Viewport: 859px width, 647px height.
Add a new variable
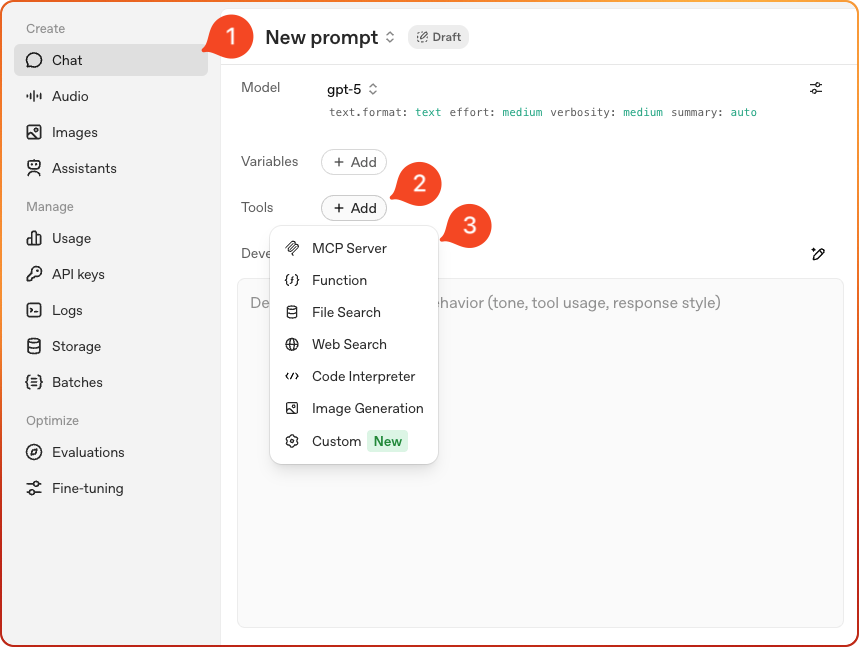click(354, 162)
